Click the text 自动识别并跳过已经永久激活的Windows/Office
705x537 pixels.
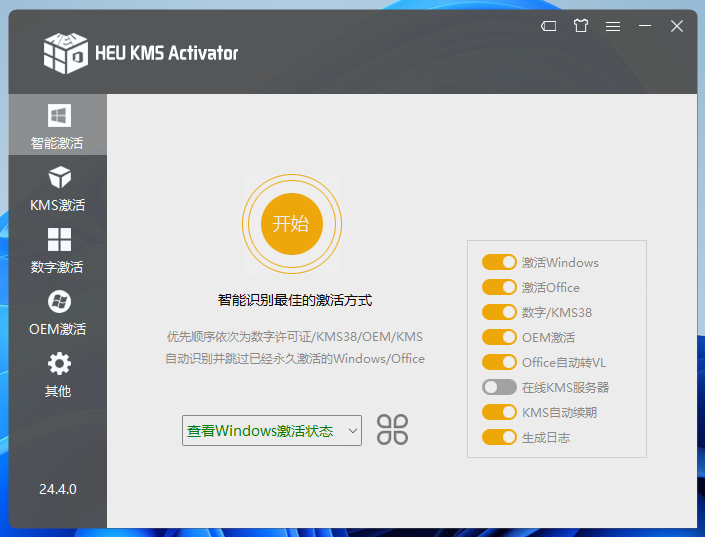tap(294, 358)
